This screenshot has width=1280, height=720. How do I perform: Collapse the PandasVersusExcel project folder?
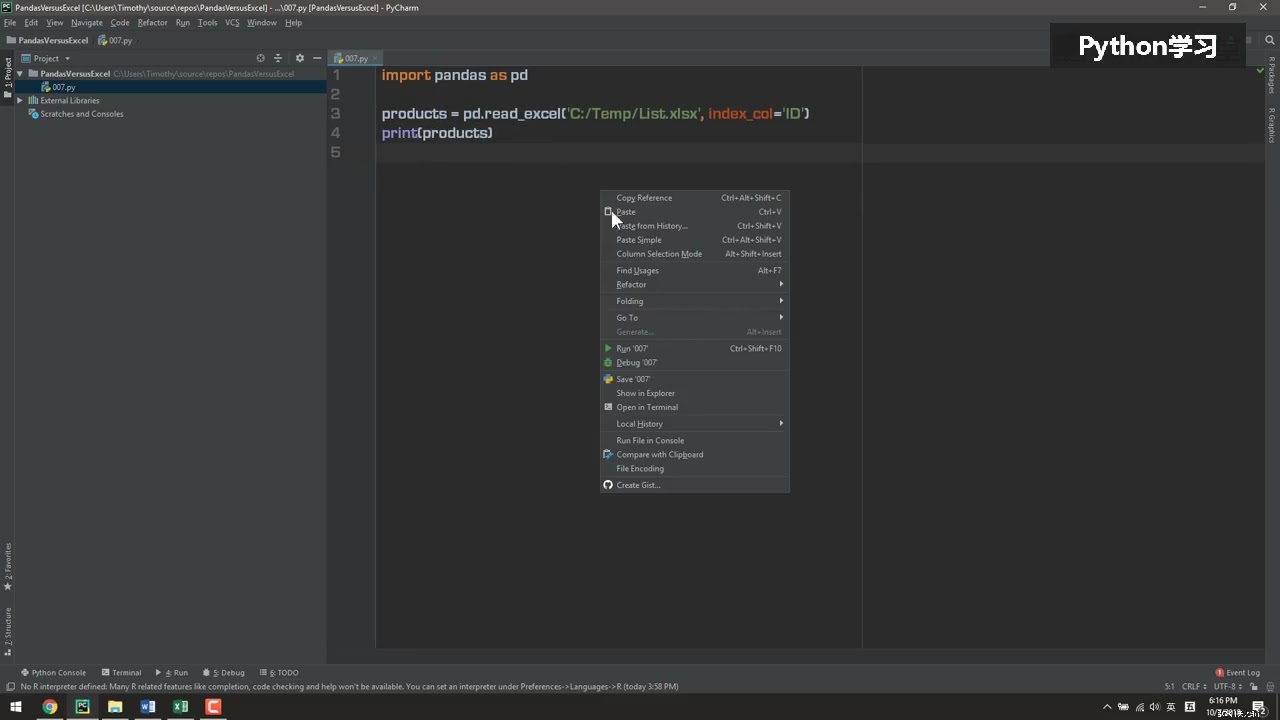[20, 74]
